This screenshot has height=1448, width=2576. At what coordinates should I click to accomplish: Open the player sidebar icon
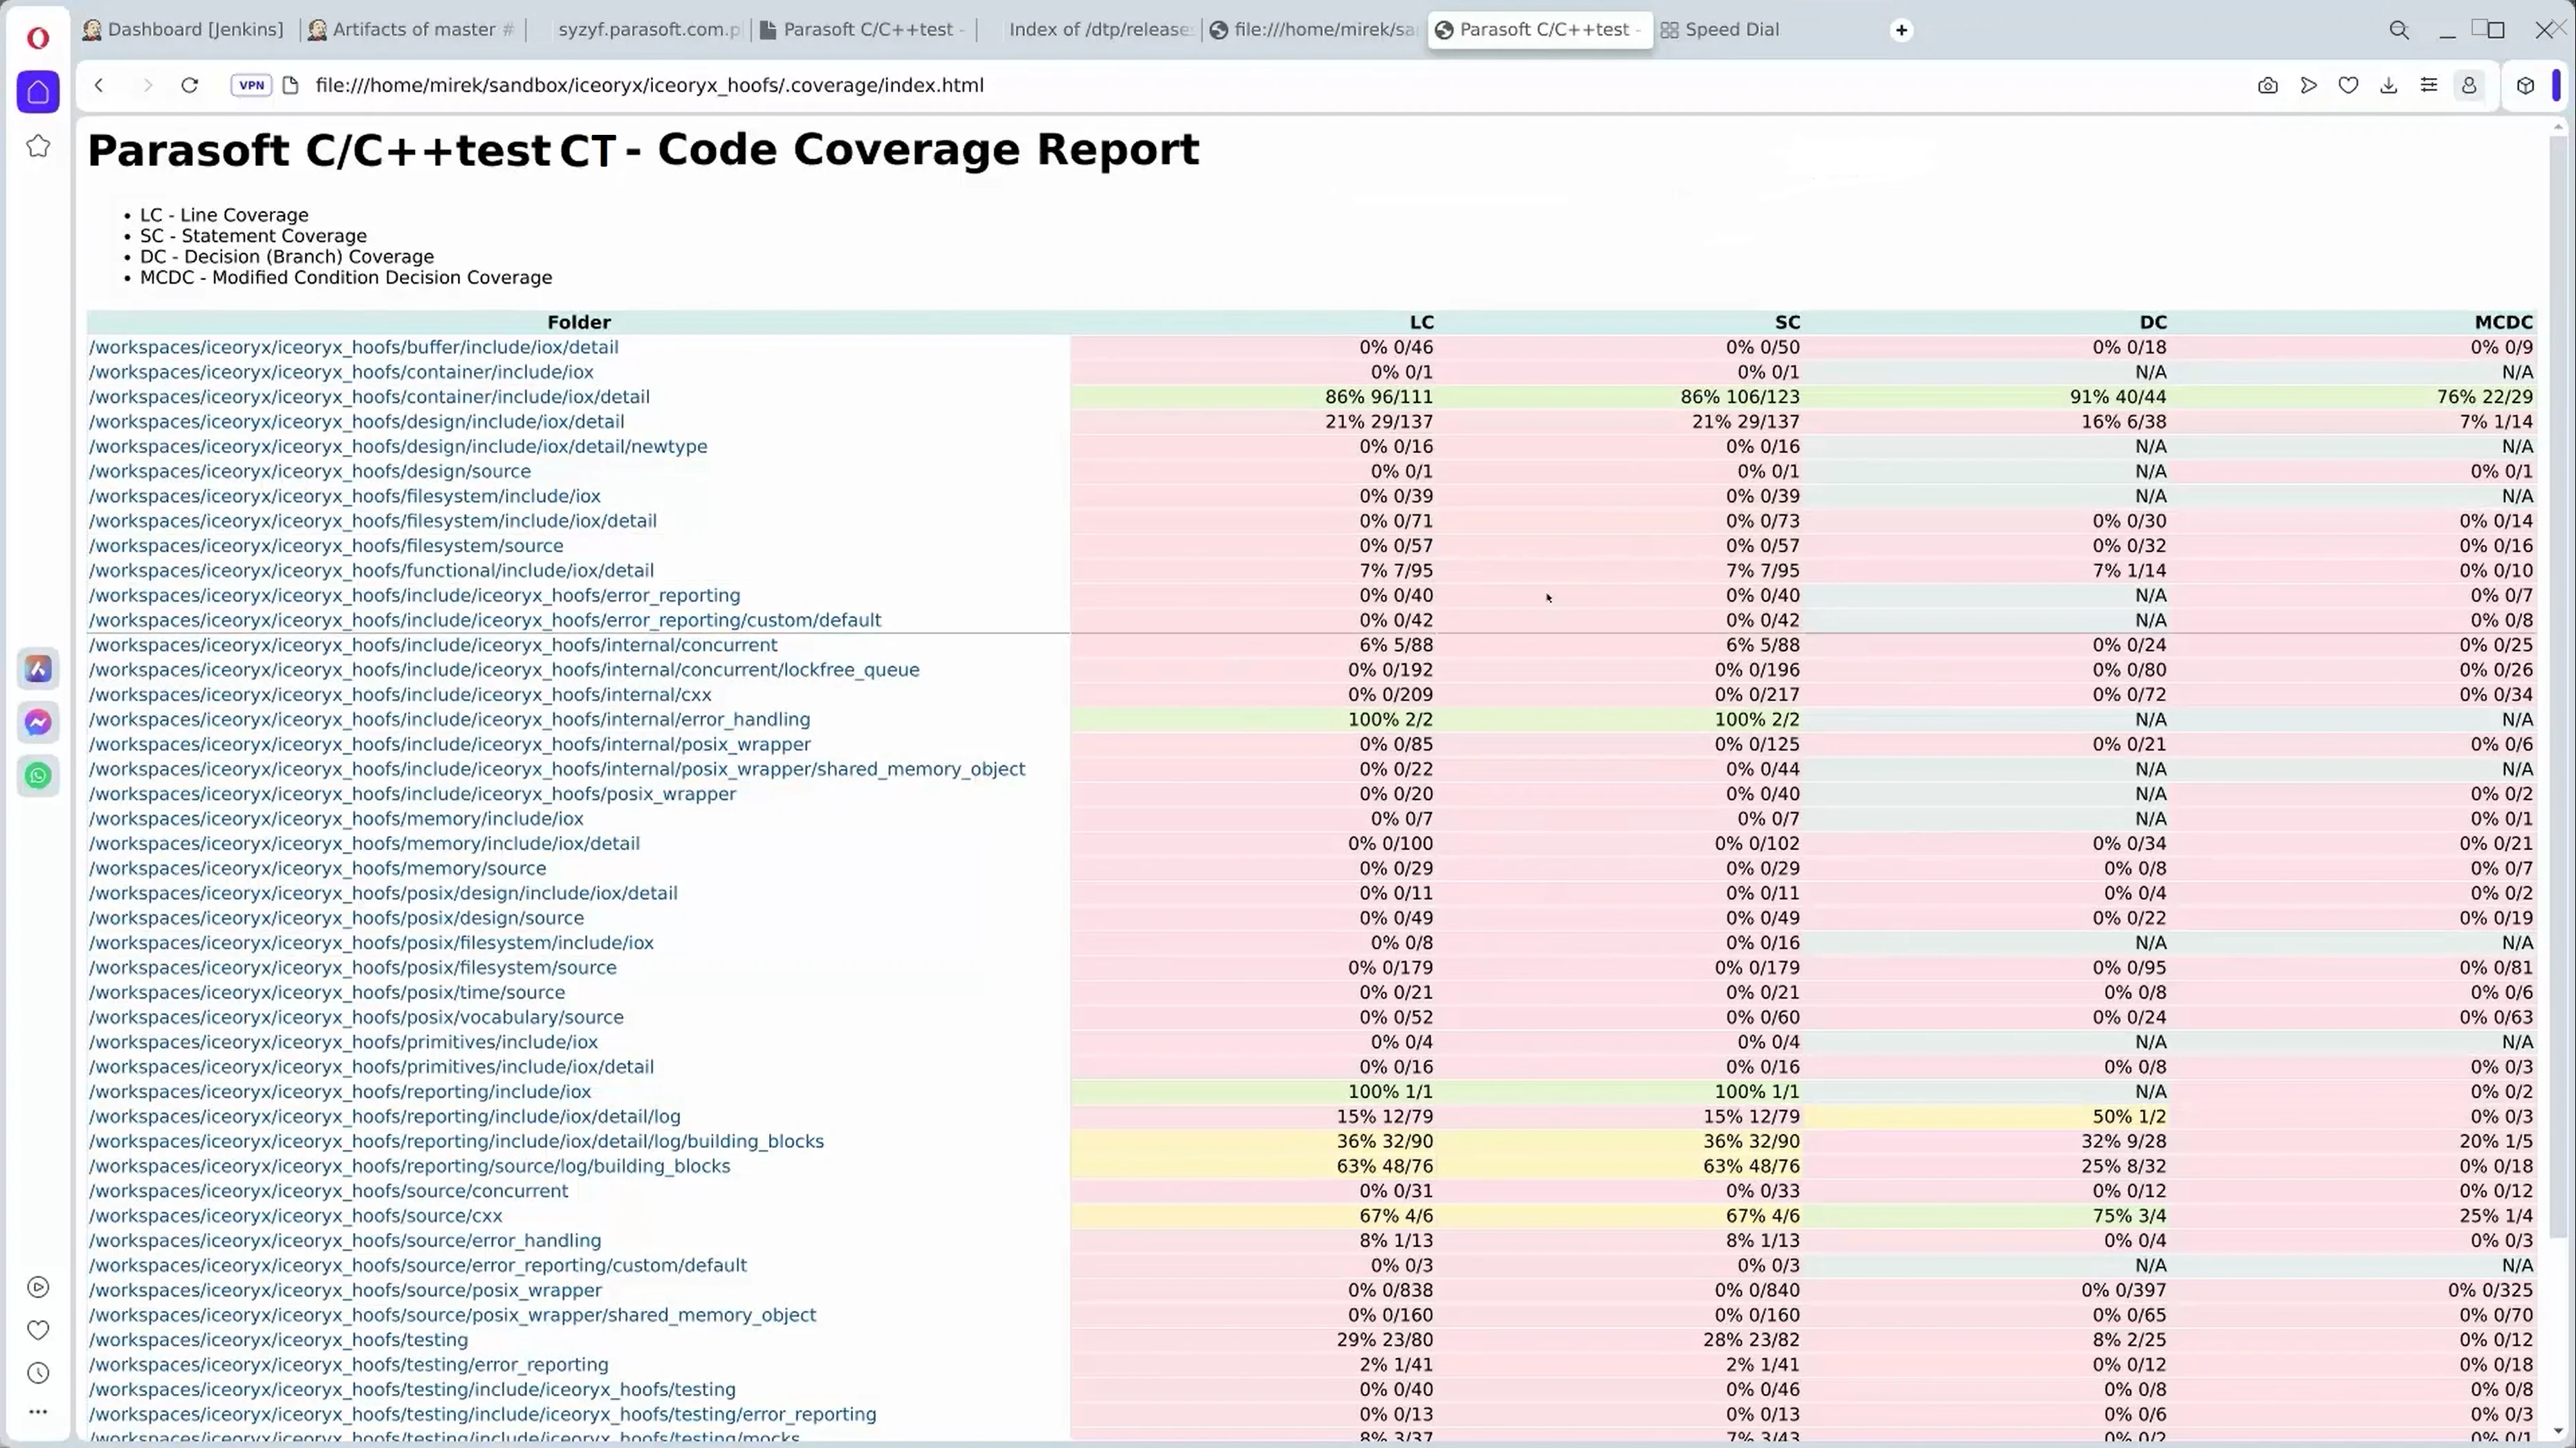[38, 1287]
